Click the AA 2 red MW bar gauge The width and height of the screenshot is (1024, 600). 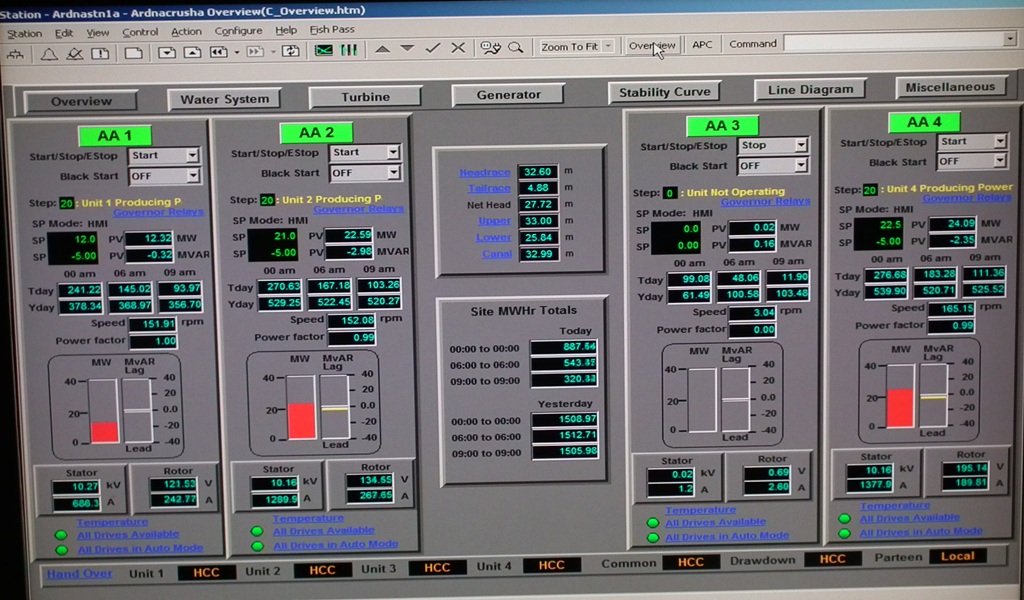(301, 420)
